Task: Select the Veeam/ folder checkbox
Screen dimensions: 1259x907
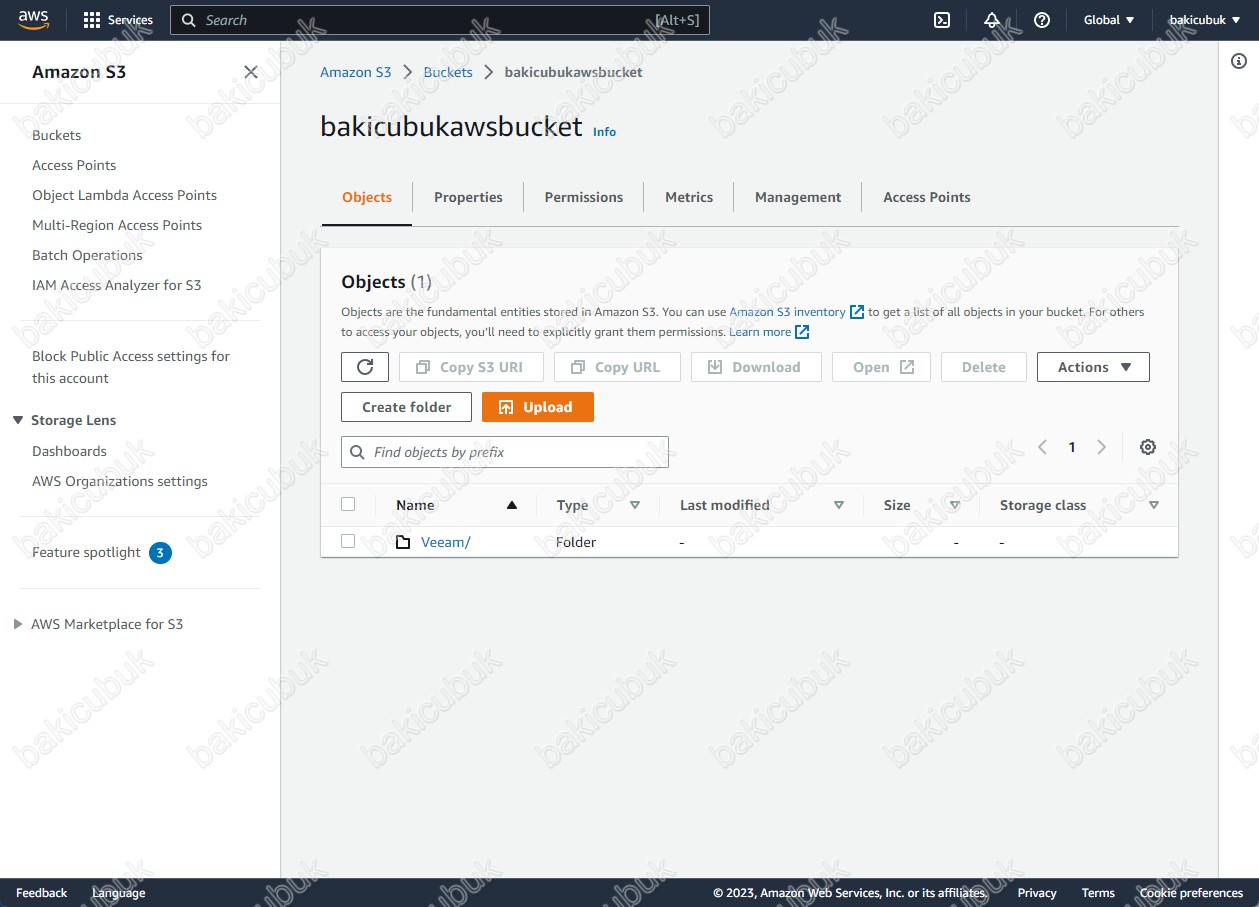Action: (348, 541)
